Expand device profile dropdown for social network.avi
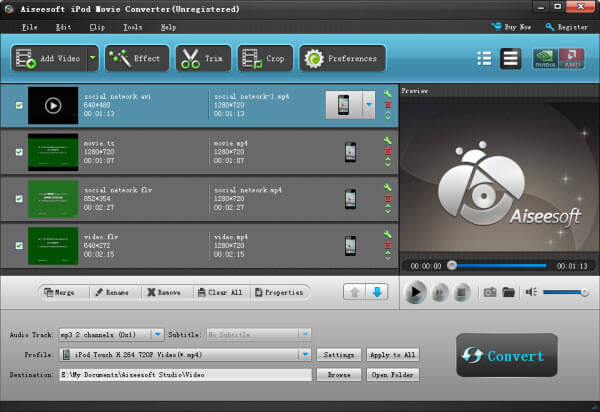This screenshot has height=412, width=600. pyautogui.click(x=369, y=105)
